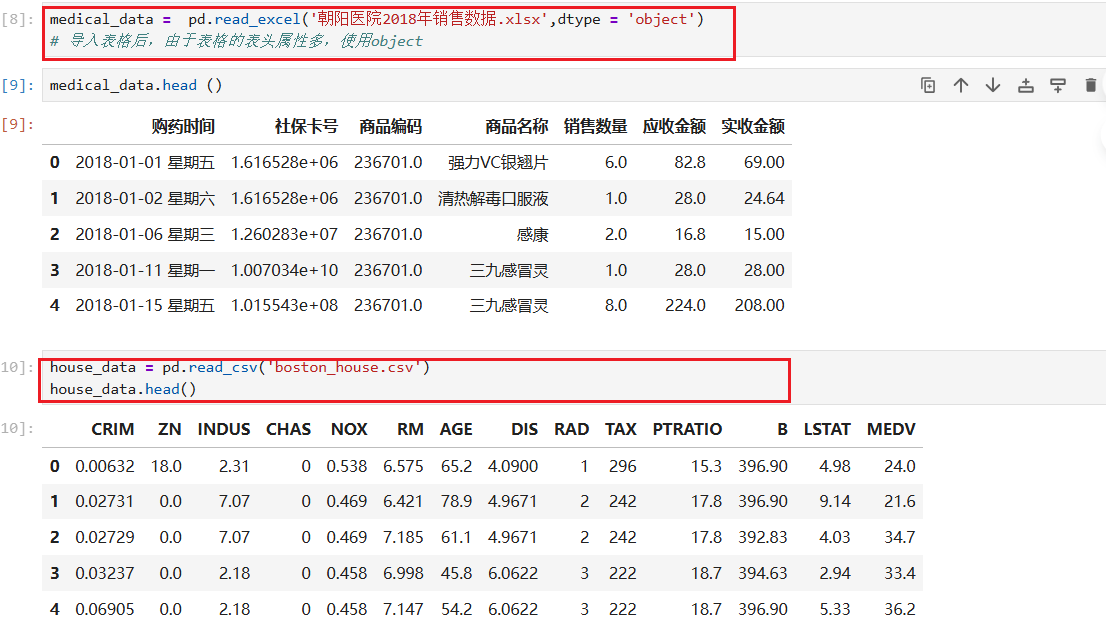Click the CRIM column header
Image resolution: width=1106 pixels, height=633 pixels.
112,429
